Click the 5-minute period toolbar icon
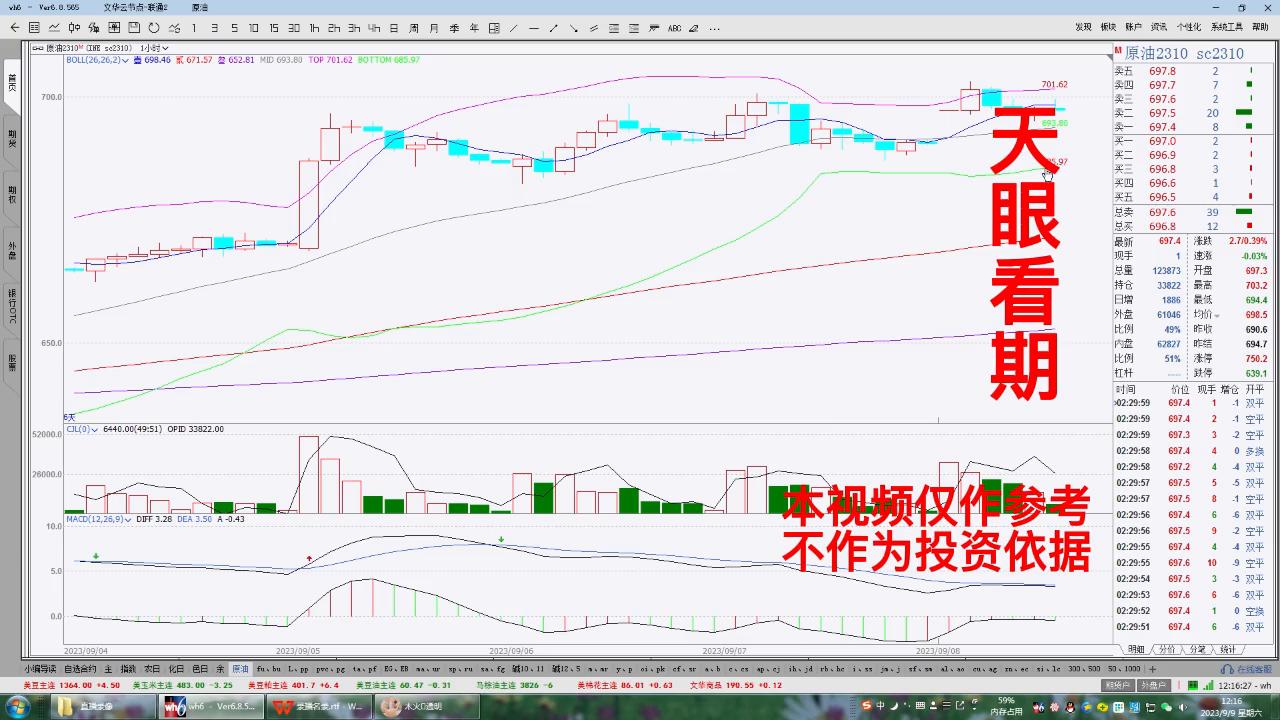 (x=233, y=29)
